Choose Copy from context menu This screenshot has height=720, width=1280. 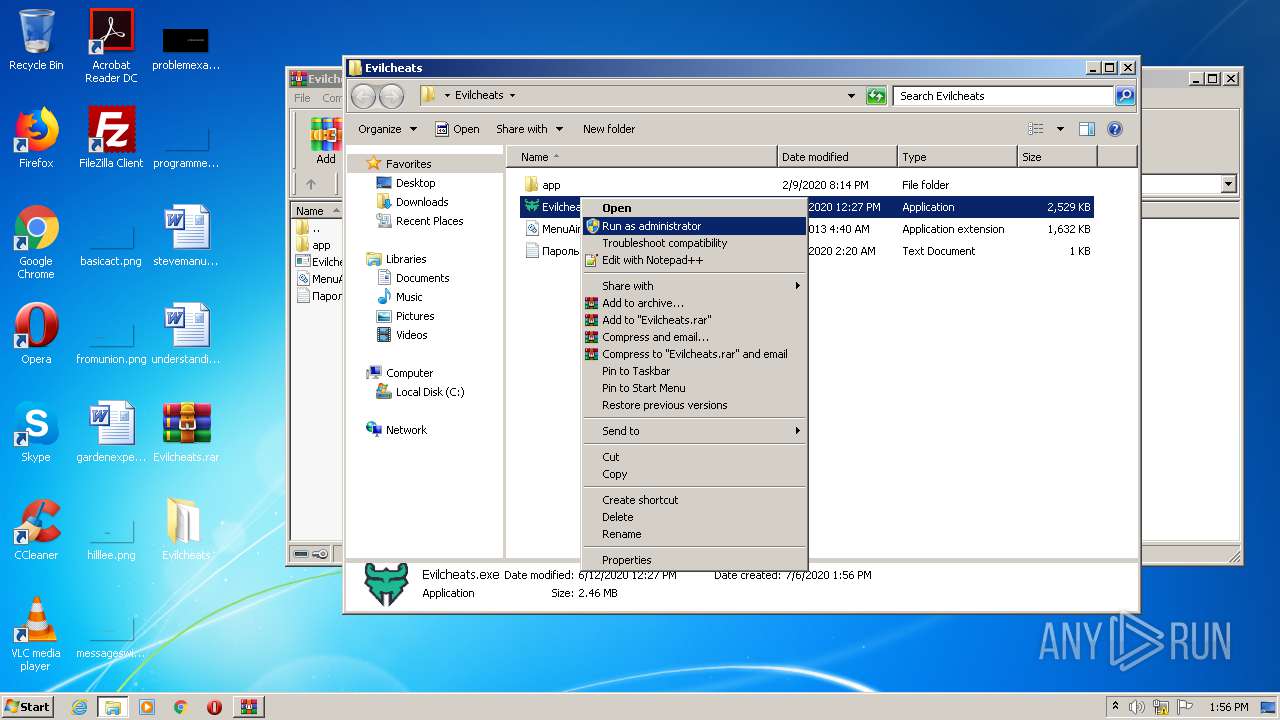pyautogui.click(x=695, y=474)
